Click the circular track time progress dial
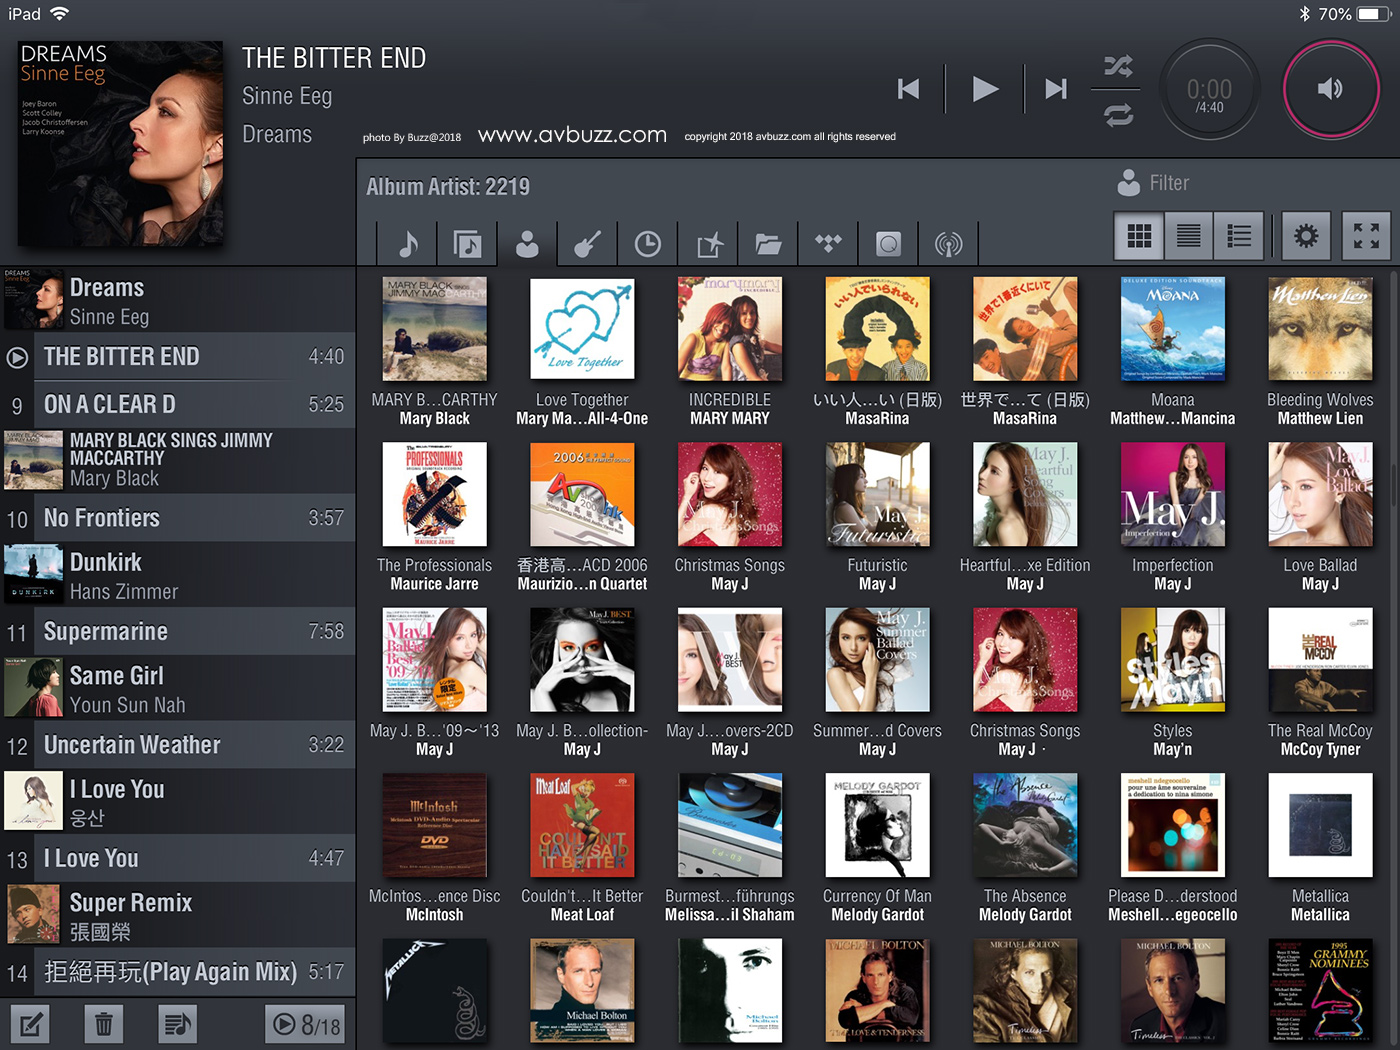 1209,90
